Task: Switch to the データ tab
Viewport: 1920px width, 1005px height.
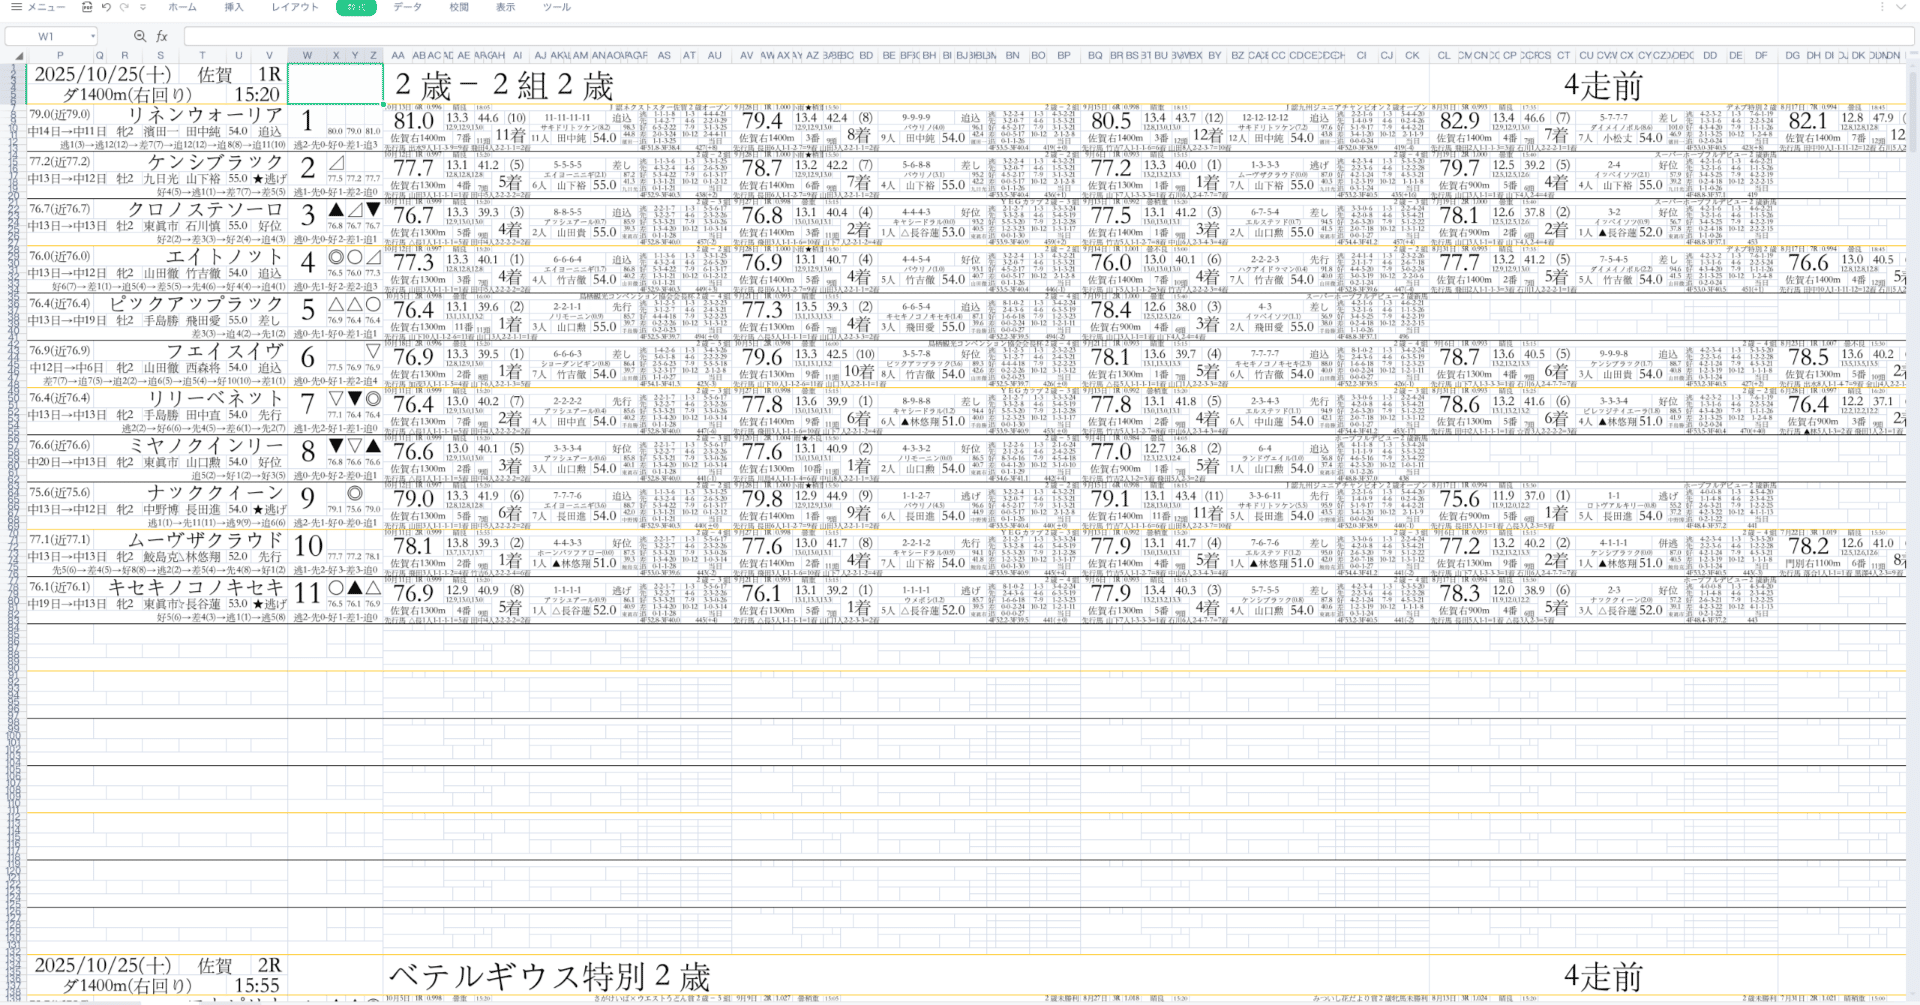Action: 408,7
